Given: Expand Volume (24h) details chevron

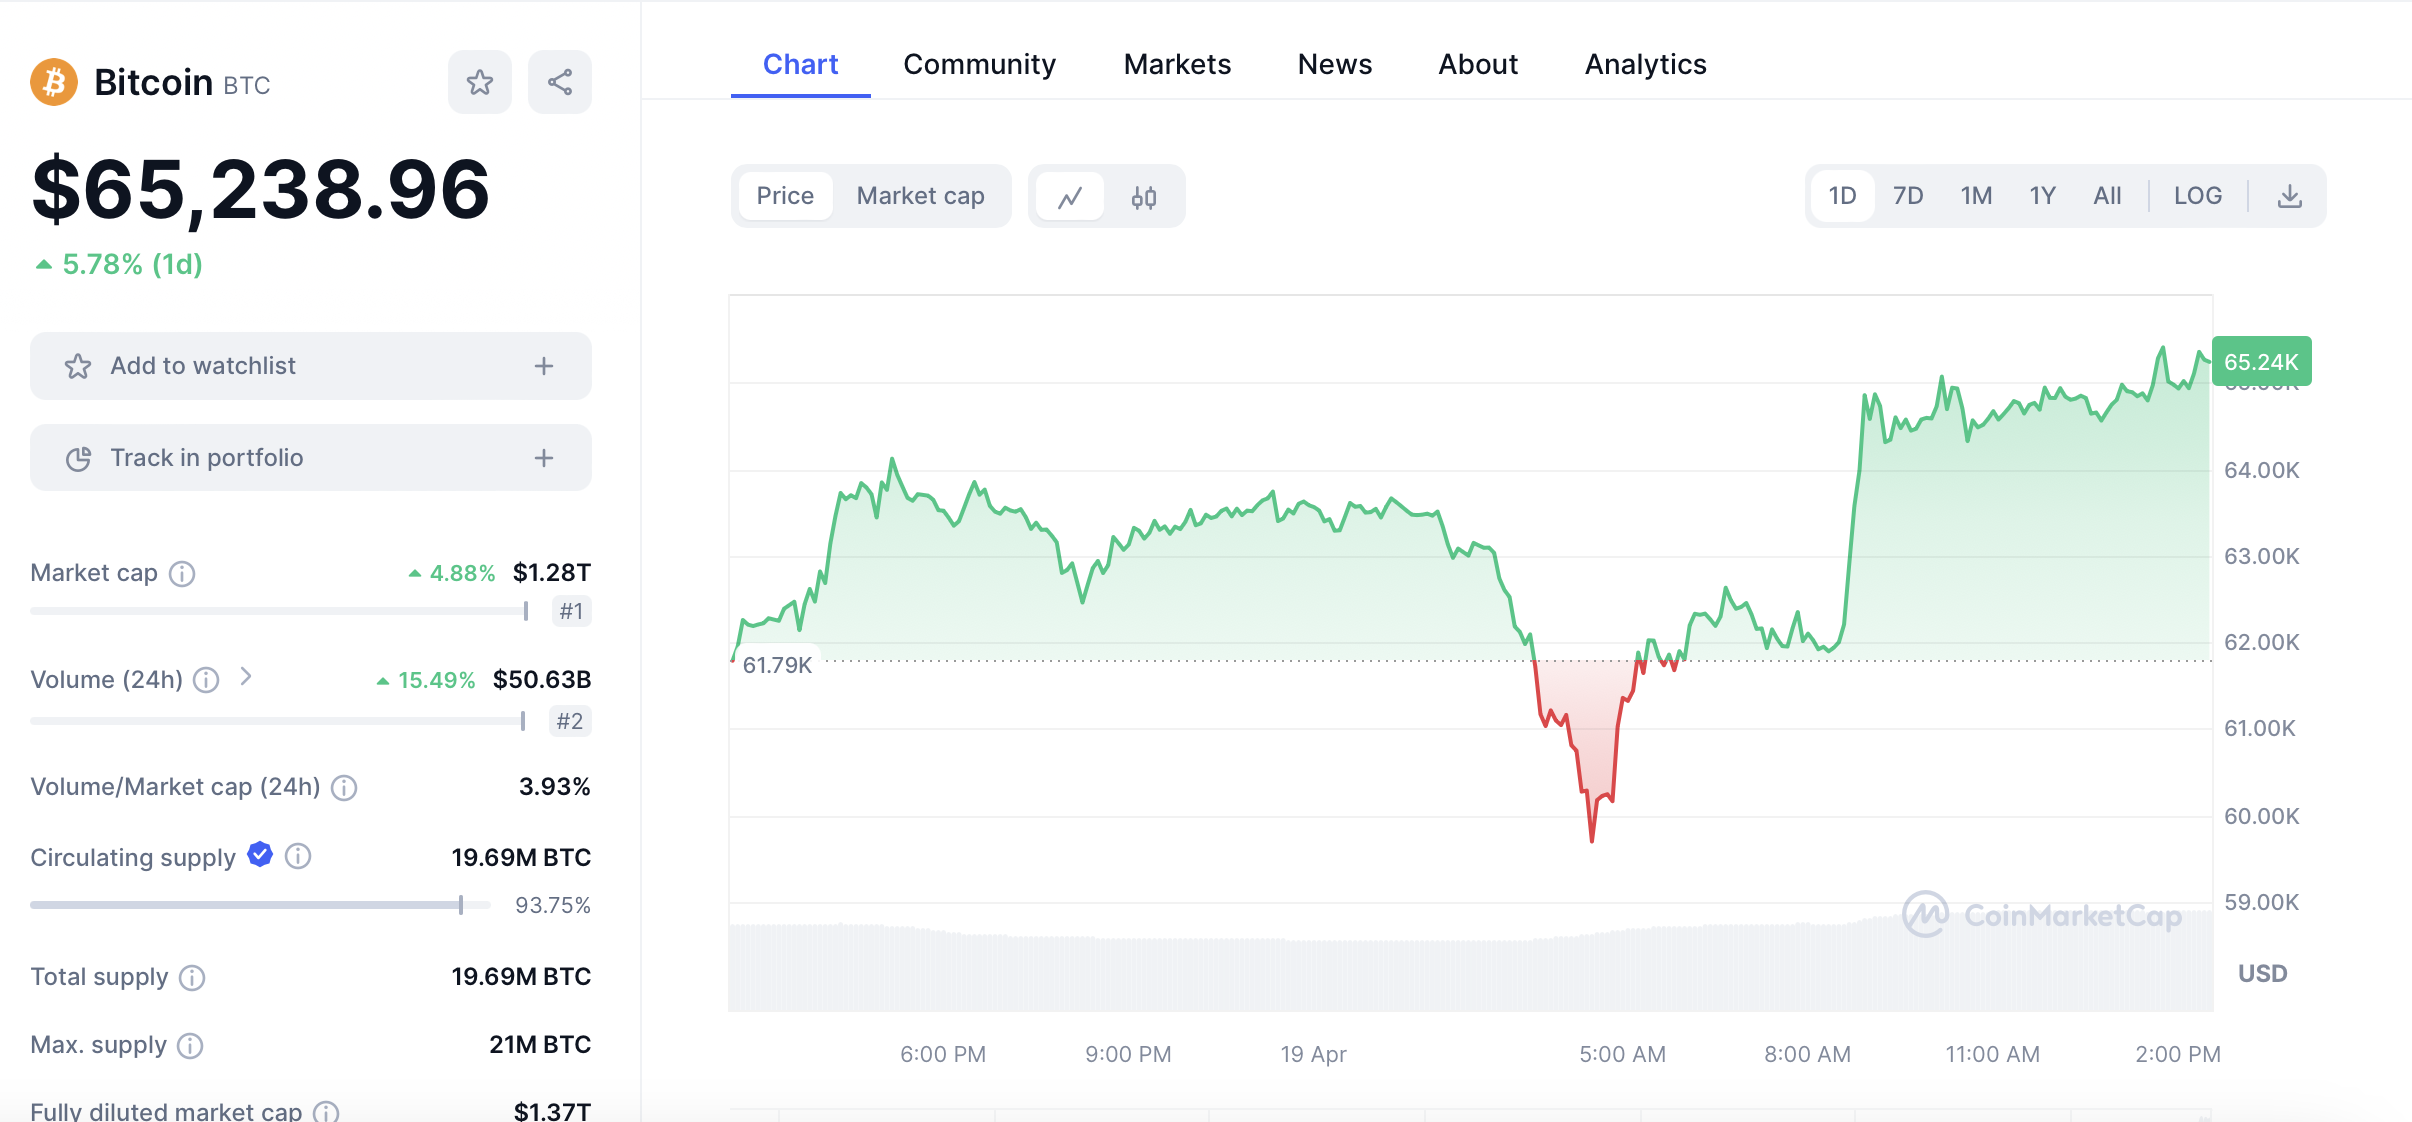Looking at the screenshot, I should pyautogui.click(x=246, y=678).
